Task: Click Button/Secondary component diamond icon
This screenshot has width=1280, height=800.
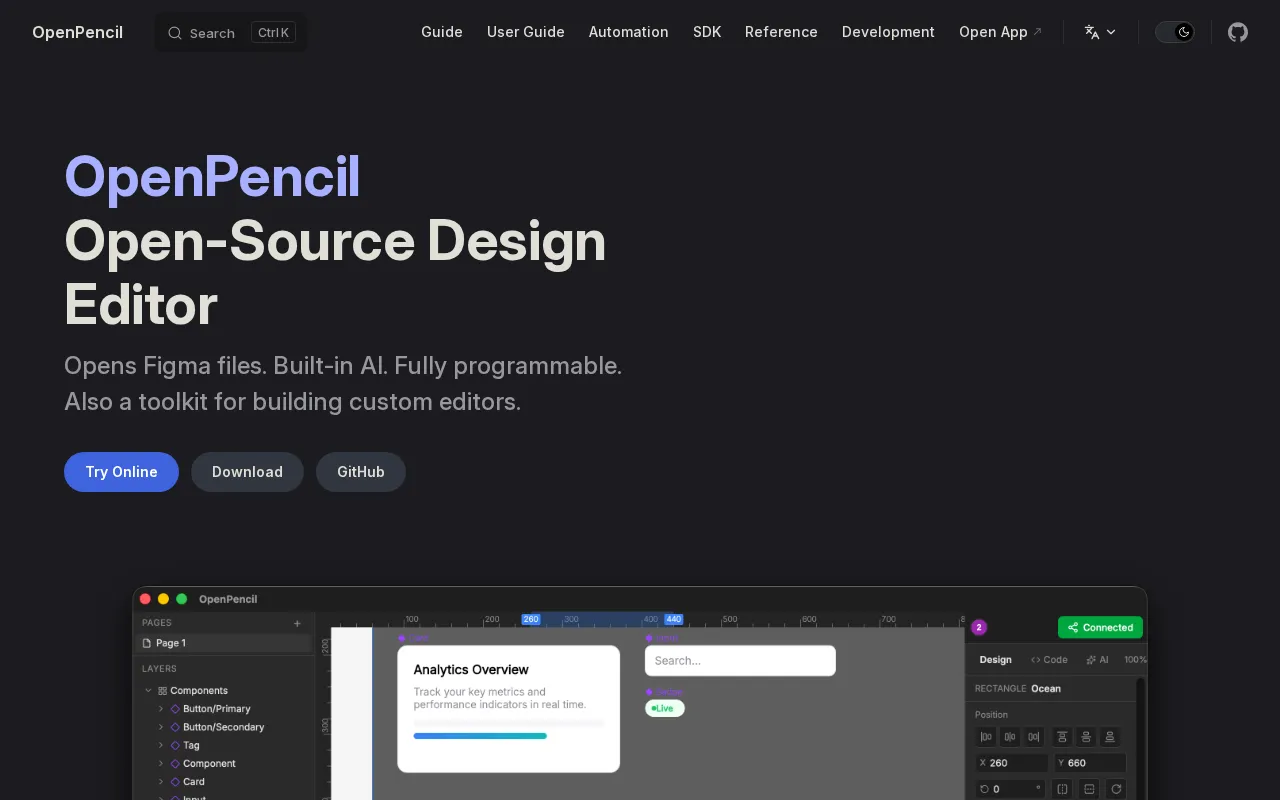Action: pyautogui.click(x=175, y=727)
